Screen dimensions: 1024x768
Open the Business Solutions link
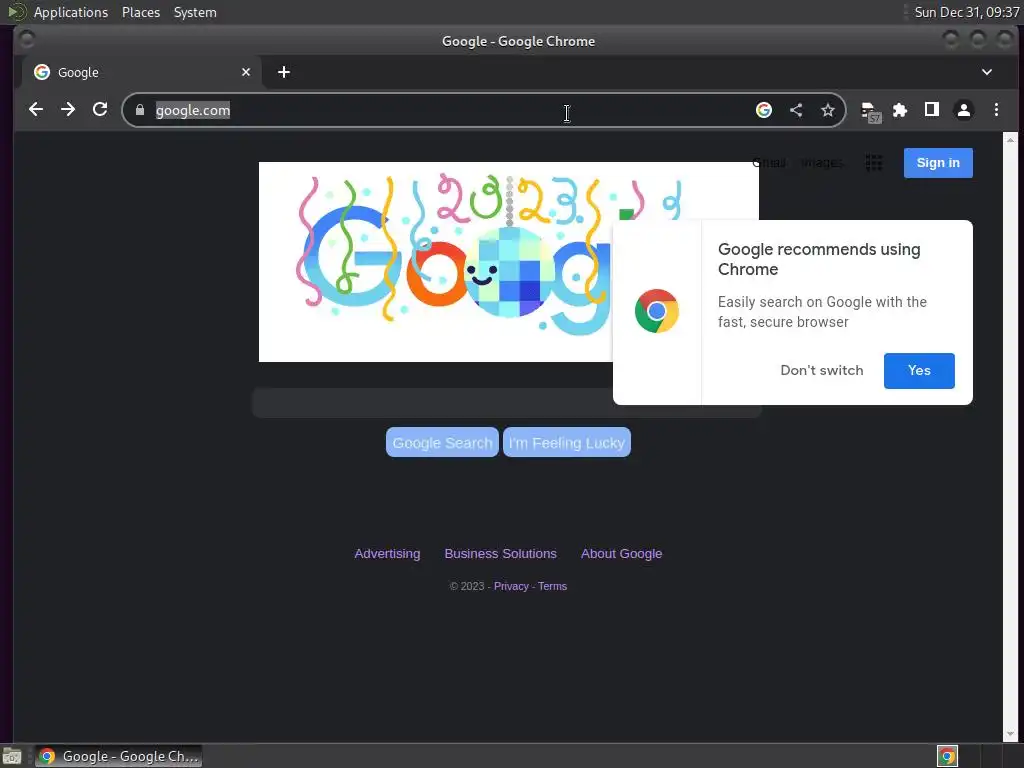pyautogui.click(x=500, y=554)
